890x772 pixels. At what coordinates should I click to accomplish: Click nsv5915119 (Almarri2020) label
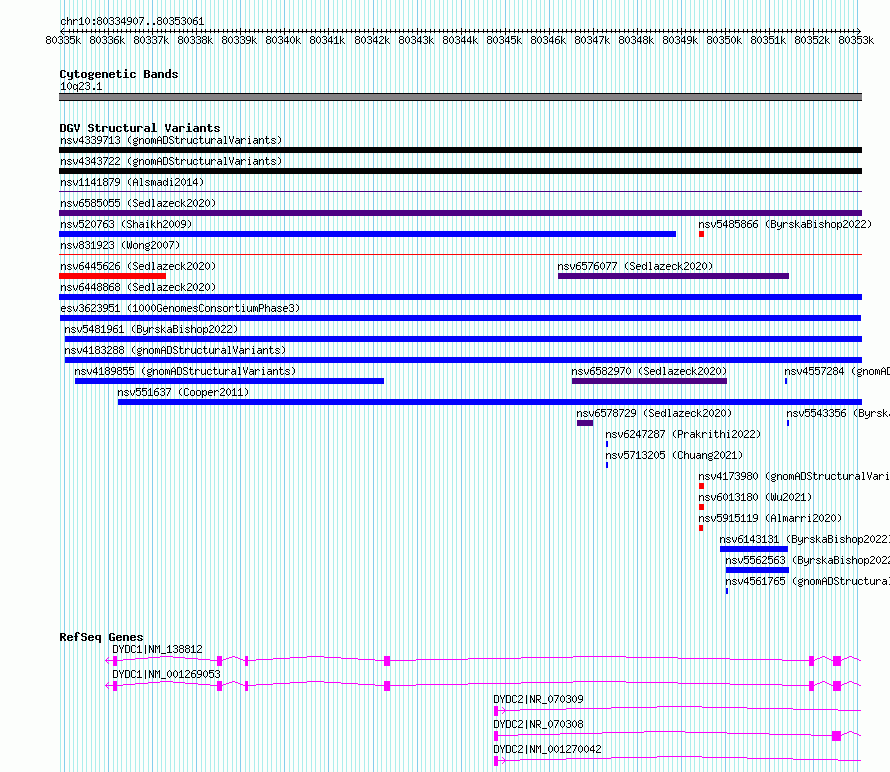click(x=770, y=518)
